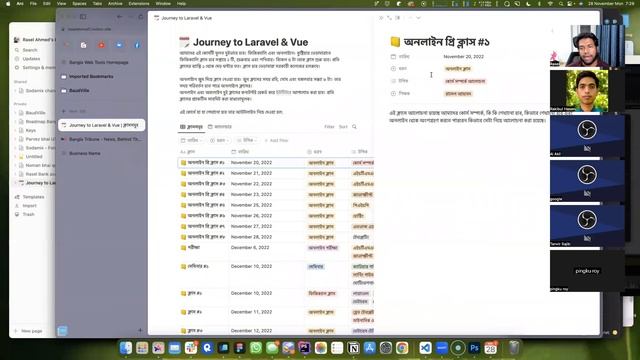Image resolution: width=640 pixels, height=360 pixels.
Task: Open Rasel Ahmed's workspace switcher in Notion app
Action: [34, 40]
